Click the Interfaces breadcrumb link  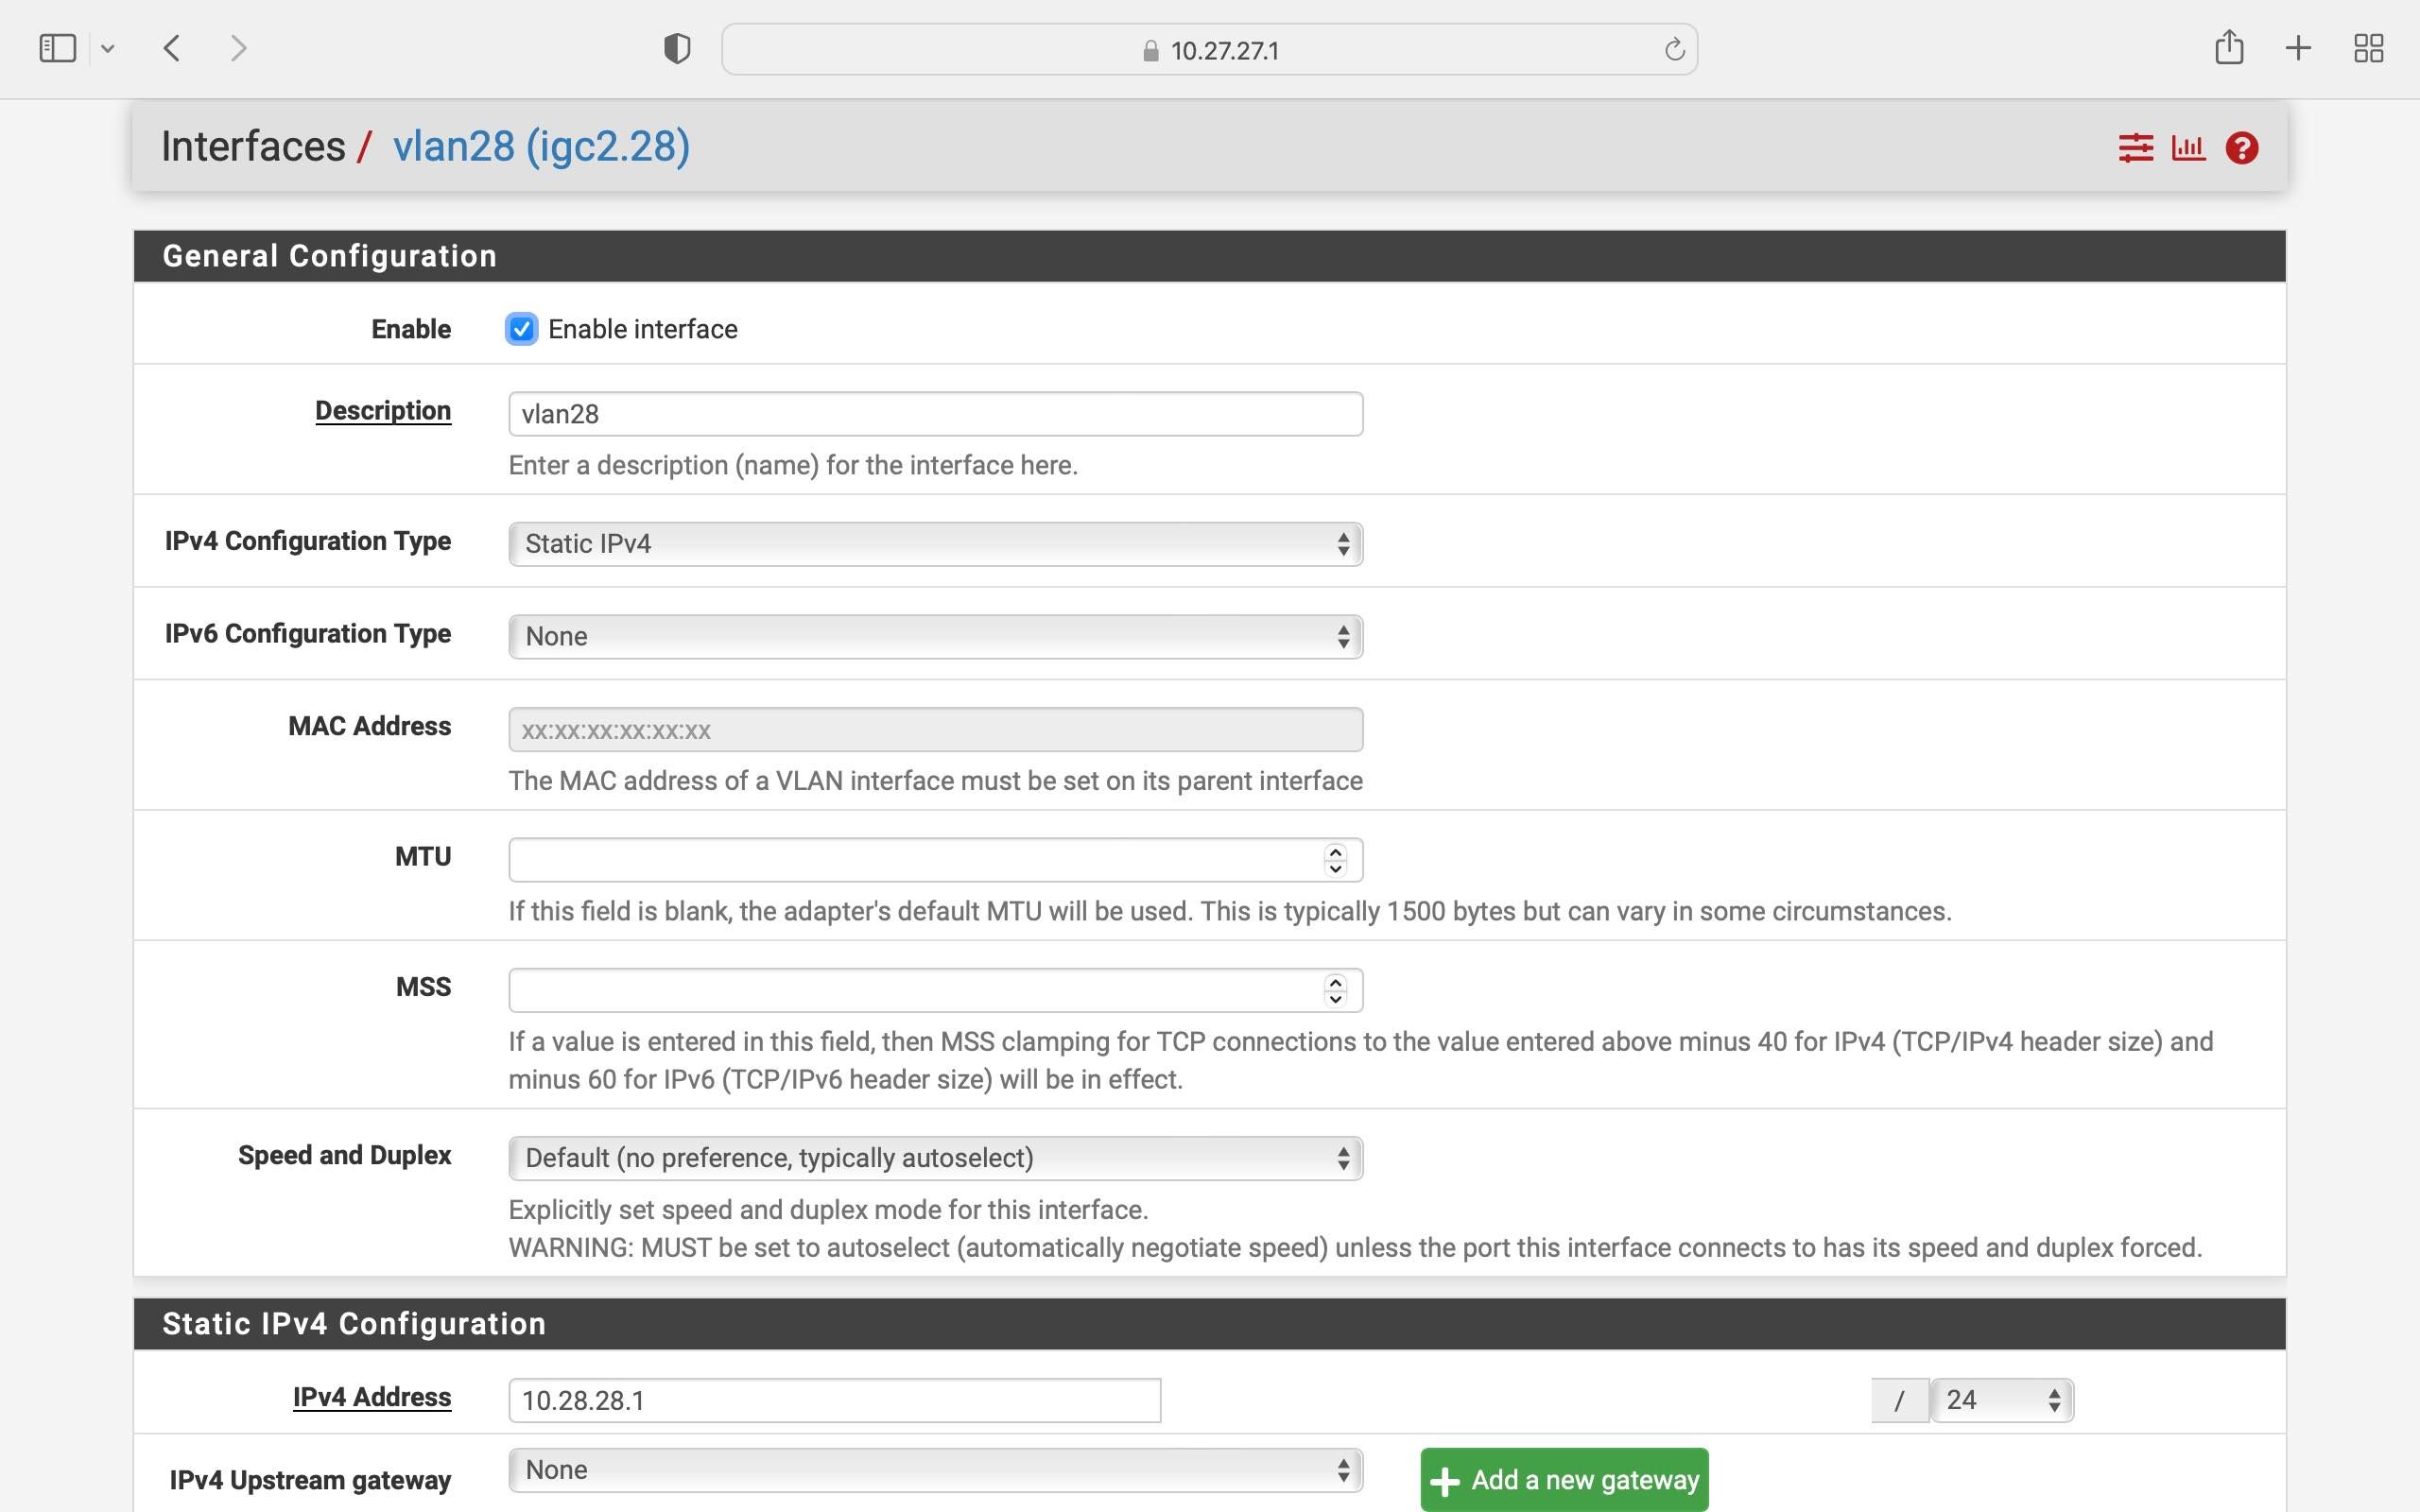tap(253, 146)
